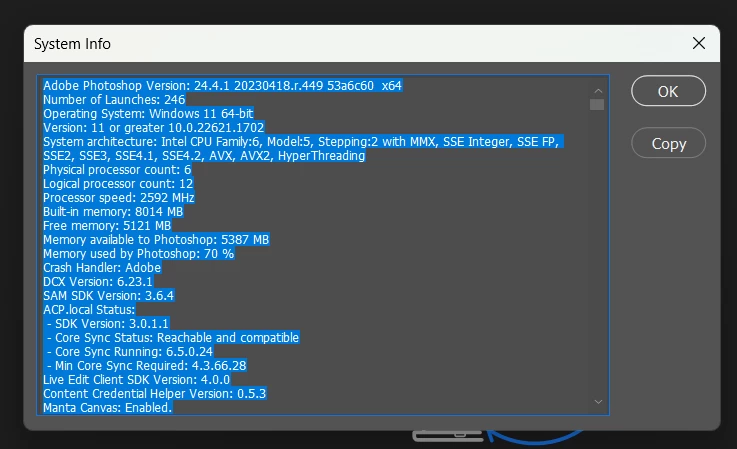Click Memory used by Photoshop: 70 %
Viewport: 737px width, 449px height.
point(139,254)
